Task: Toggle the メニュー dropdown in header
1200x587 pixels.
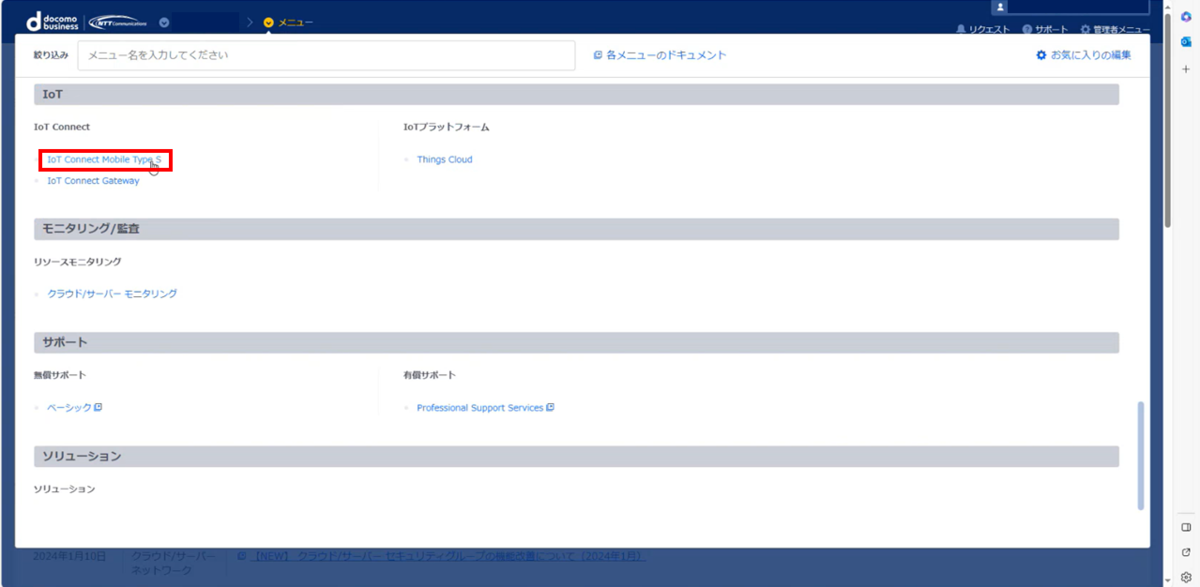Action: (288, 22)
